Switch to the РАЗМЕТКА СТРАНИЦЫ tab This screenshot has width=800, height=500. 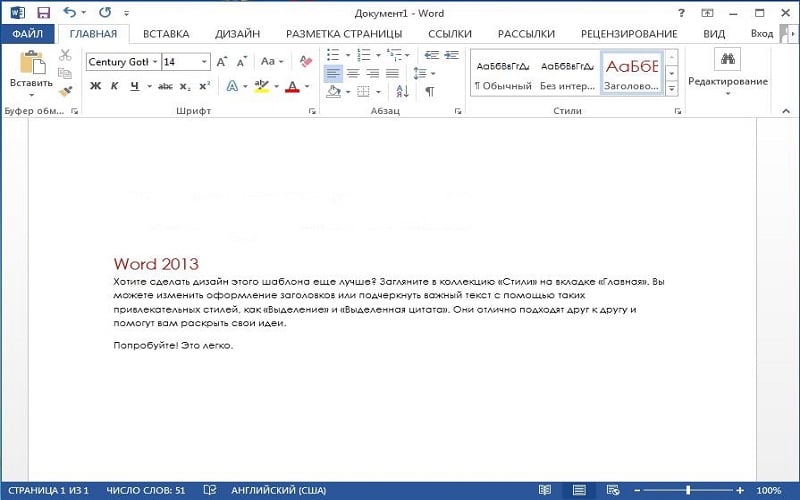344,34
